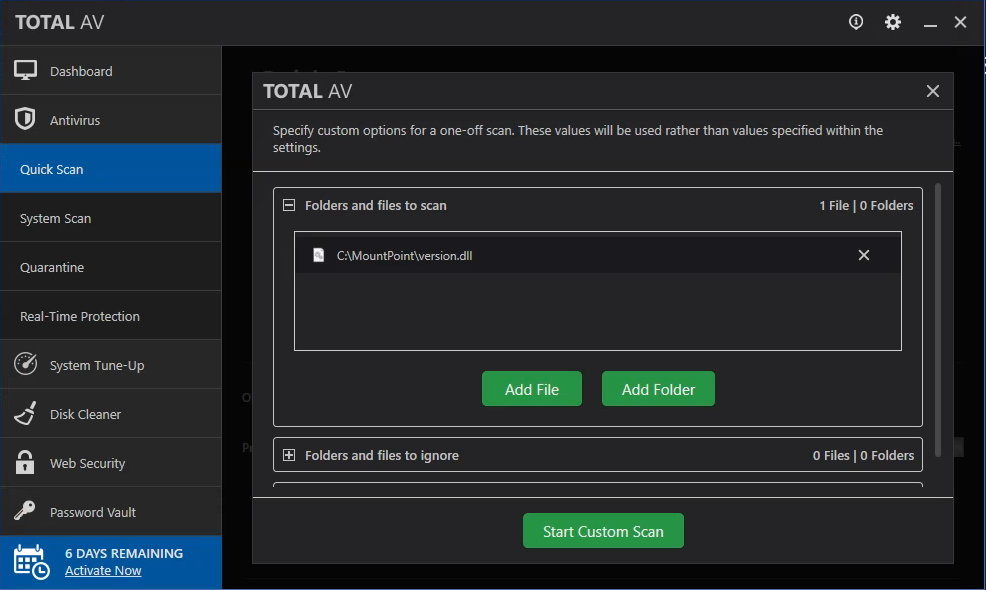Image resolution: width=986 pixels, height=590 pixels.
Task: Go to the Web Security section
Action: click(111, 463)
